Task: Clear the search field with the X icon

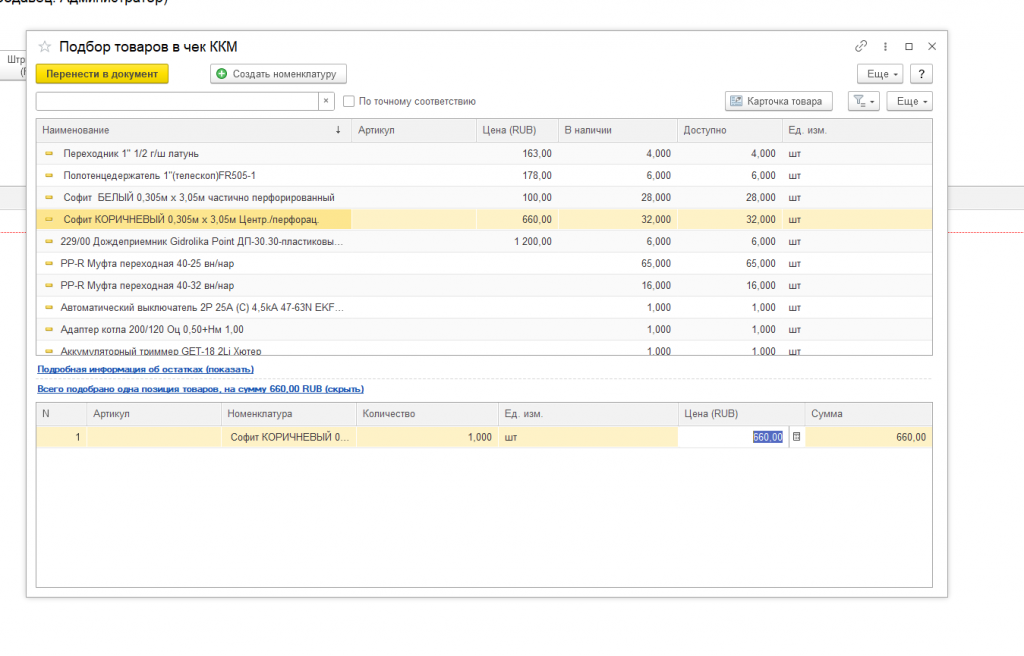Action: 326,101
